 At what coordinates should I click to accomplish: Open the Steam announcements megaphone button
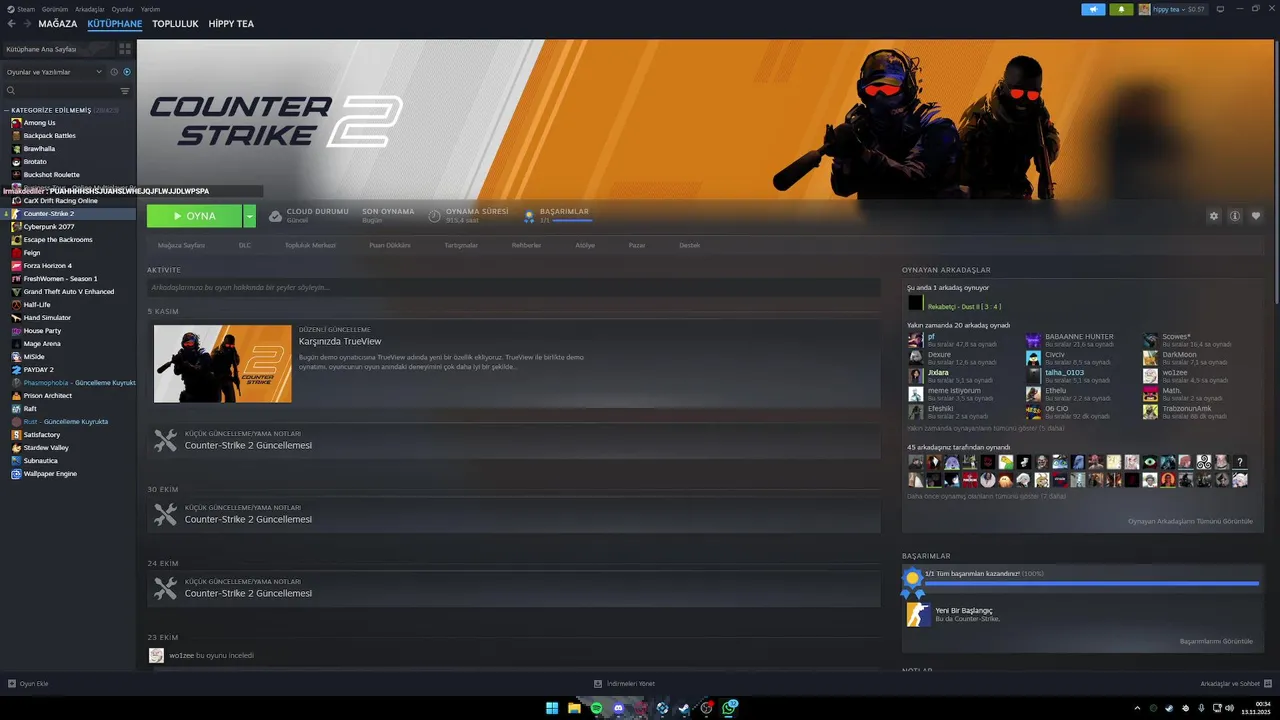pyautogui.click(x=1093, y=9)
